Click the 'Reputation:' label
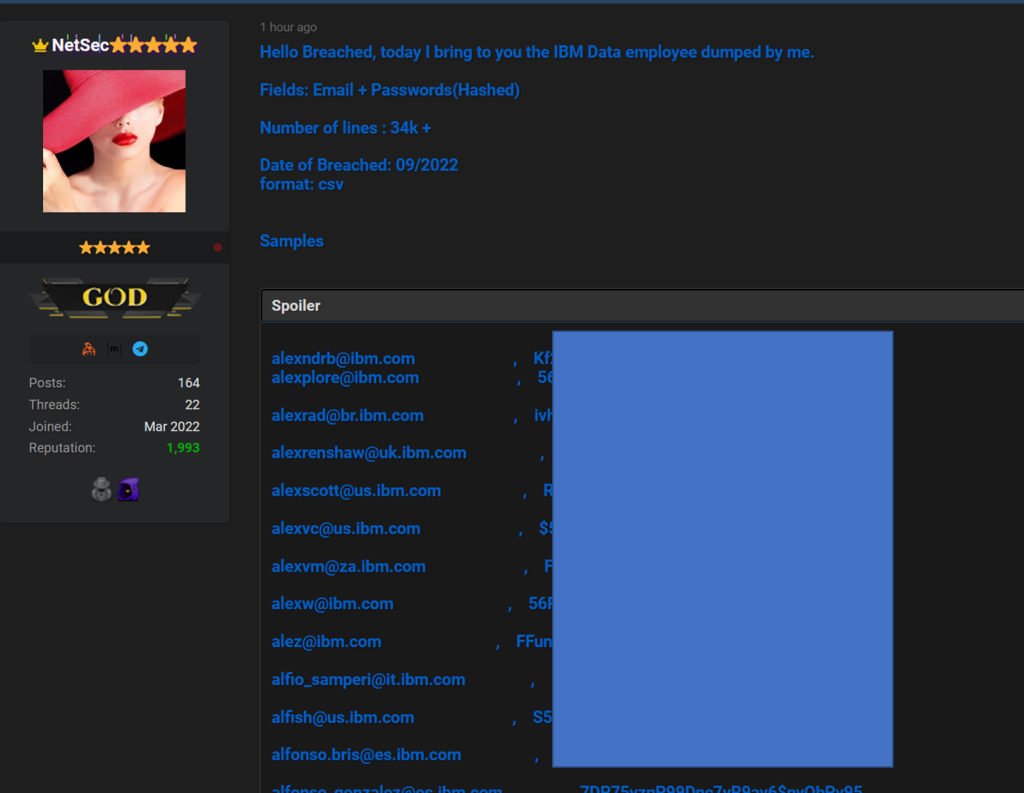Viewport: 1024px width, 793px height. pos(62,448)
